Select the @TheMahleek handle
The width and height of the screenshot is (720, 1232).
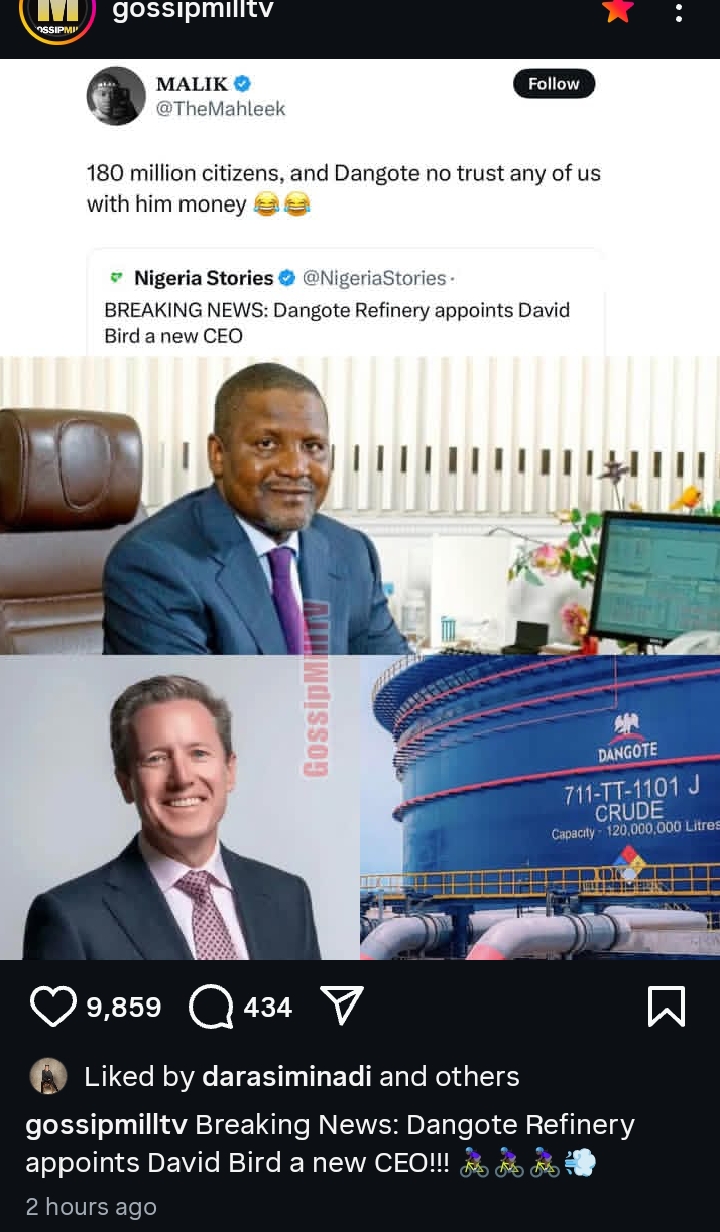[220, 109]
